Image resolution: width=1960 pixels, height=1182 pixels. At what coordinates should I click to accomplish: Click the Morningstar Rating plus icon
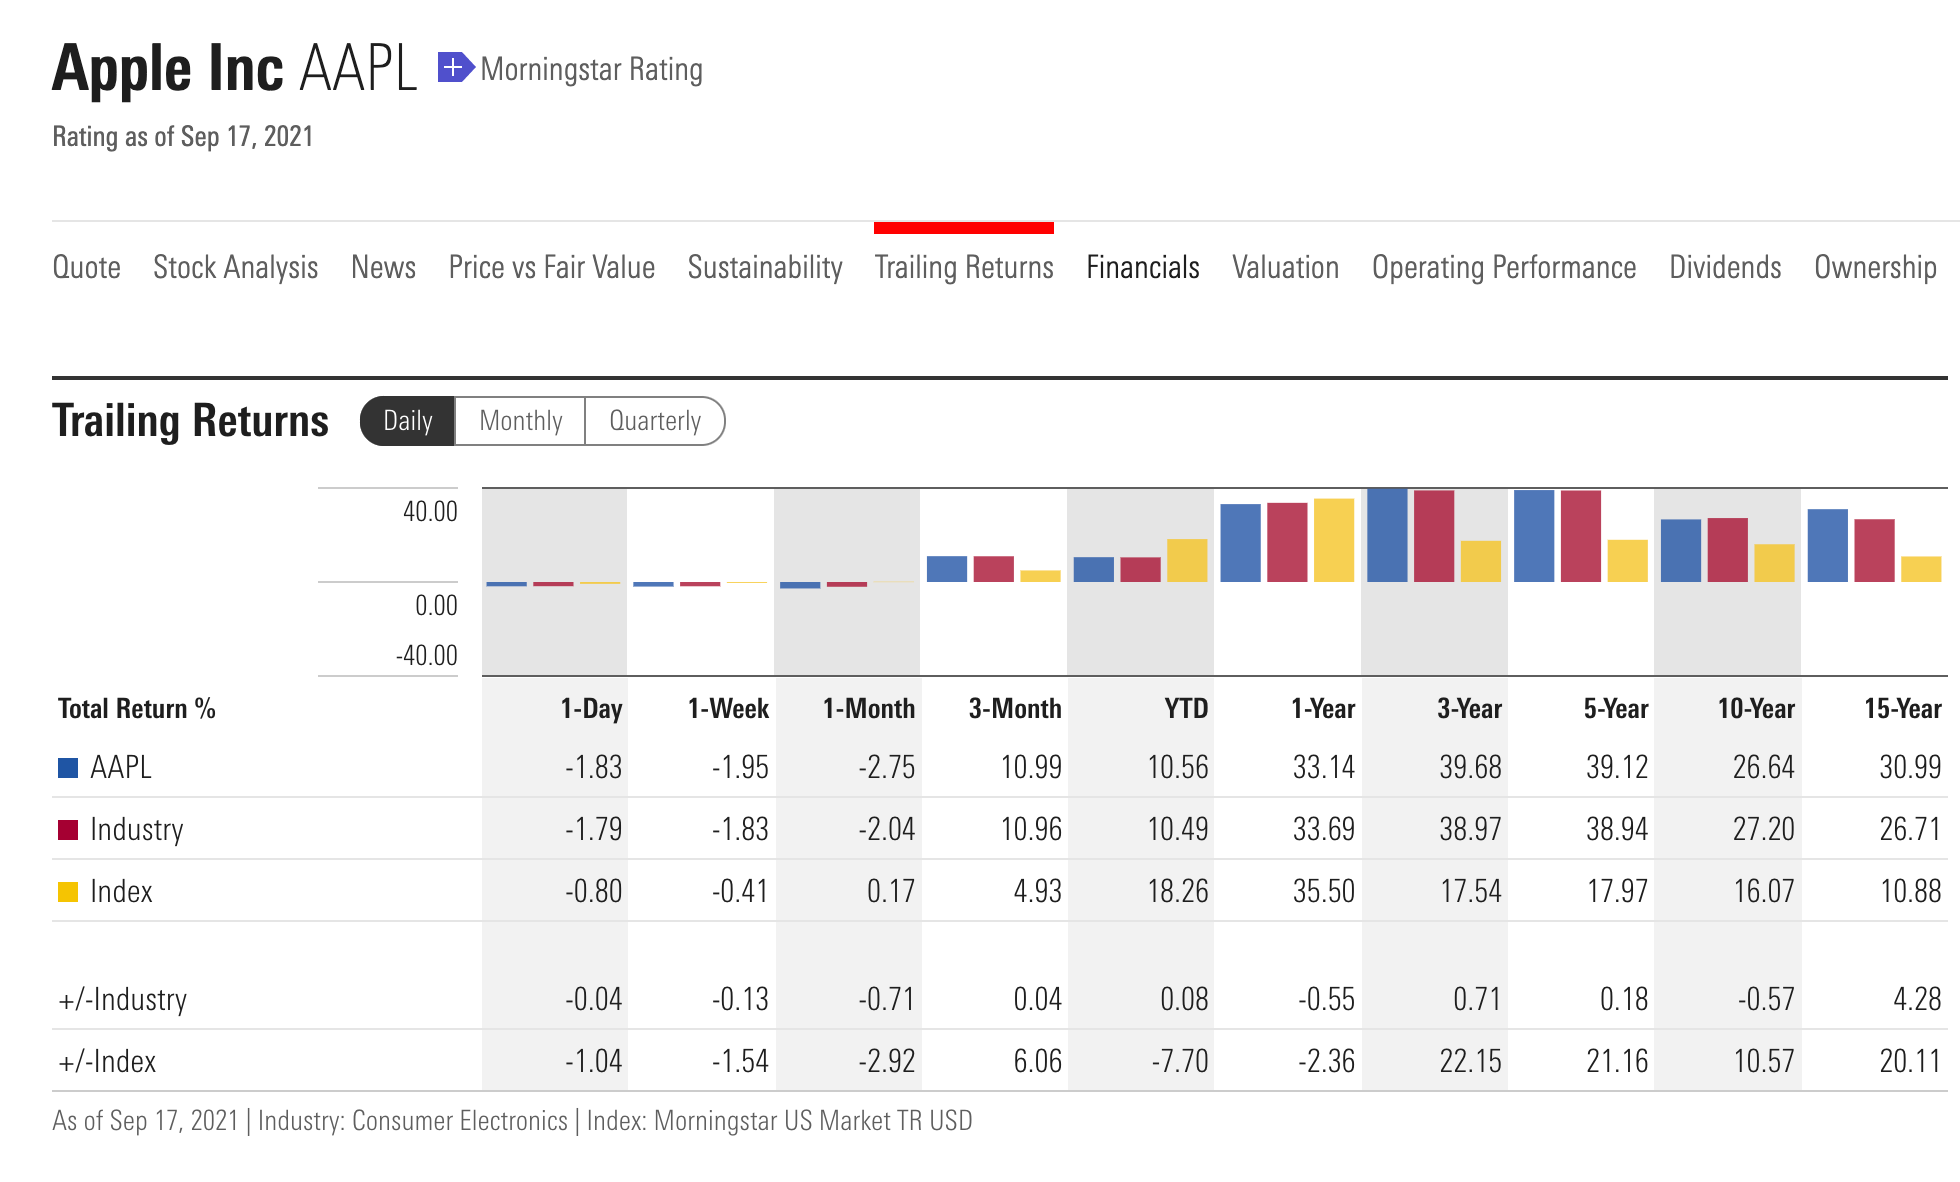pyautogui.click(x=455, y=68)
